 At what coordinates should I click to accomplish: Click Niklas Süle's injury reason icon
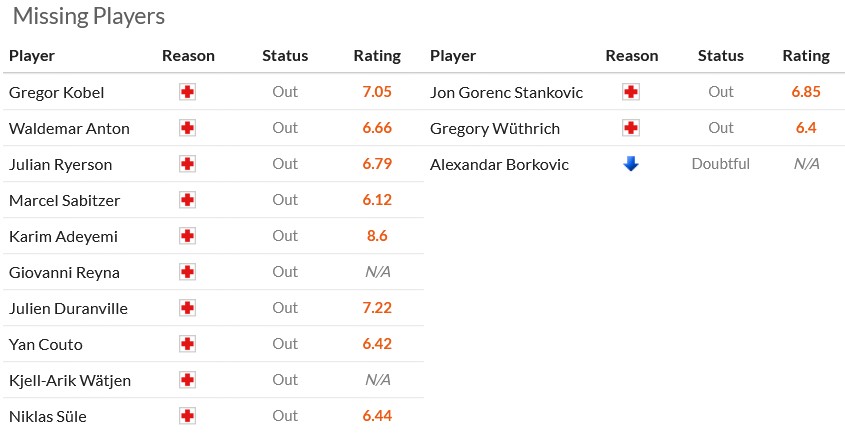click(x=188, y=416)
